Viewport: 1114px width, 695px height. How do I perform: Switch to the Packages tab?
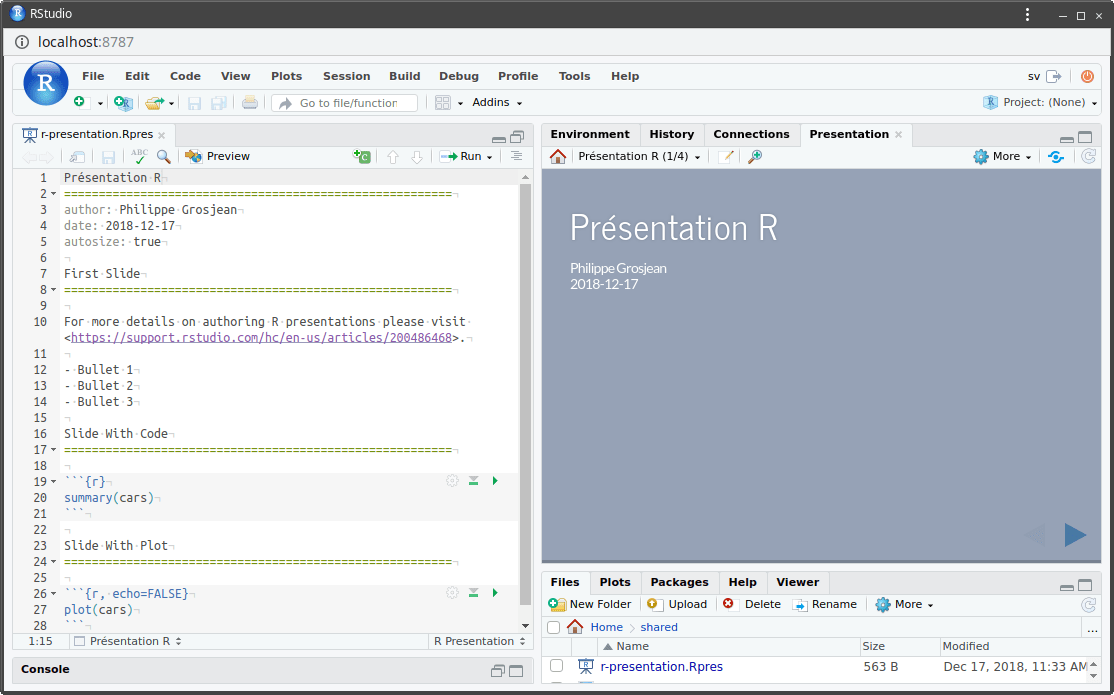pyautogui.click(x=679, y=582)
